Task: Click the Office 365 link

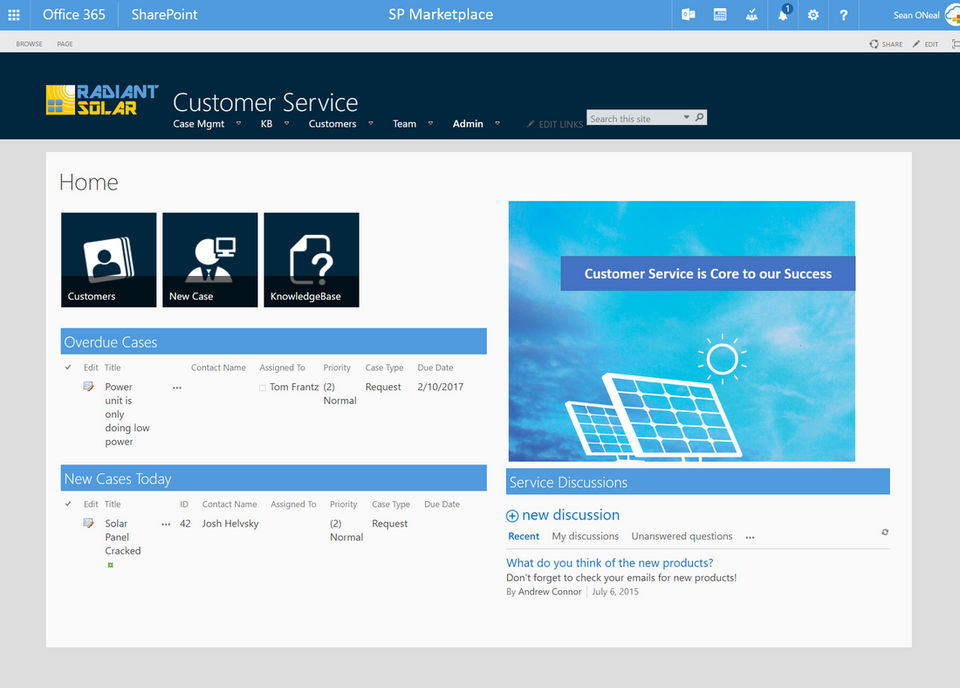Action: coord(74,15)
